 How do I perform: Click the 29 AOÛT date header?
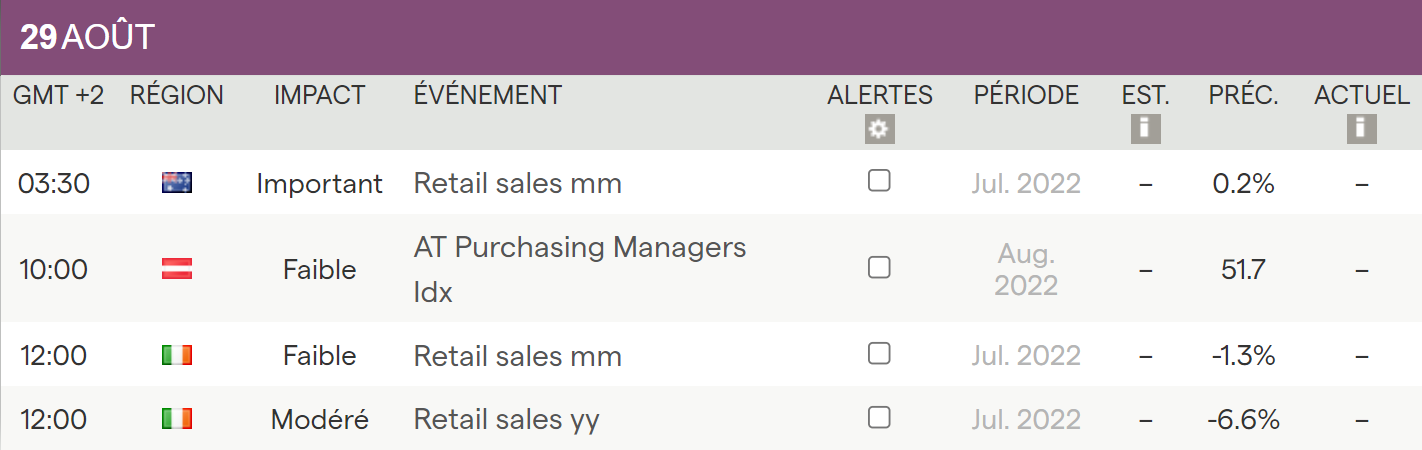pos(88,38)
